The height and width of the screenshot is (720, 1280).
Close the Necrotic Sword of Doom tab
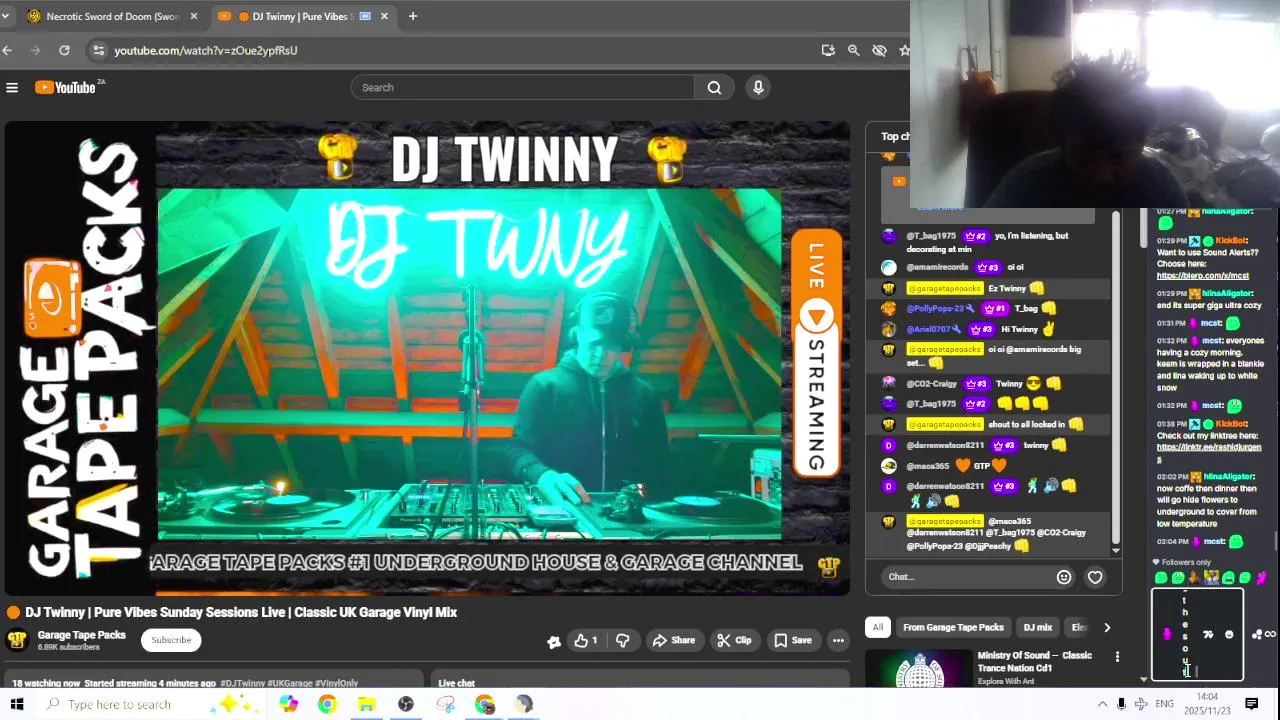(193, 16)
